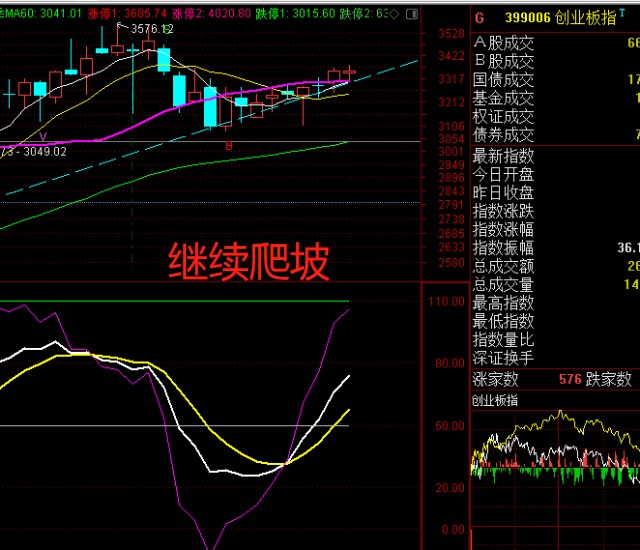Click the V marker on the left of the chart
Image resolution: width=640 pixels, height=550 pixels.
[x=42, y=135]
